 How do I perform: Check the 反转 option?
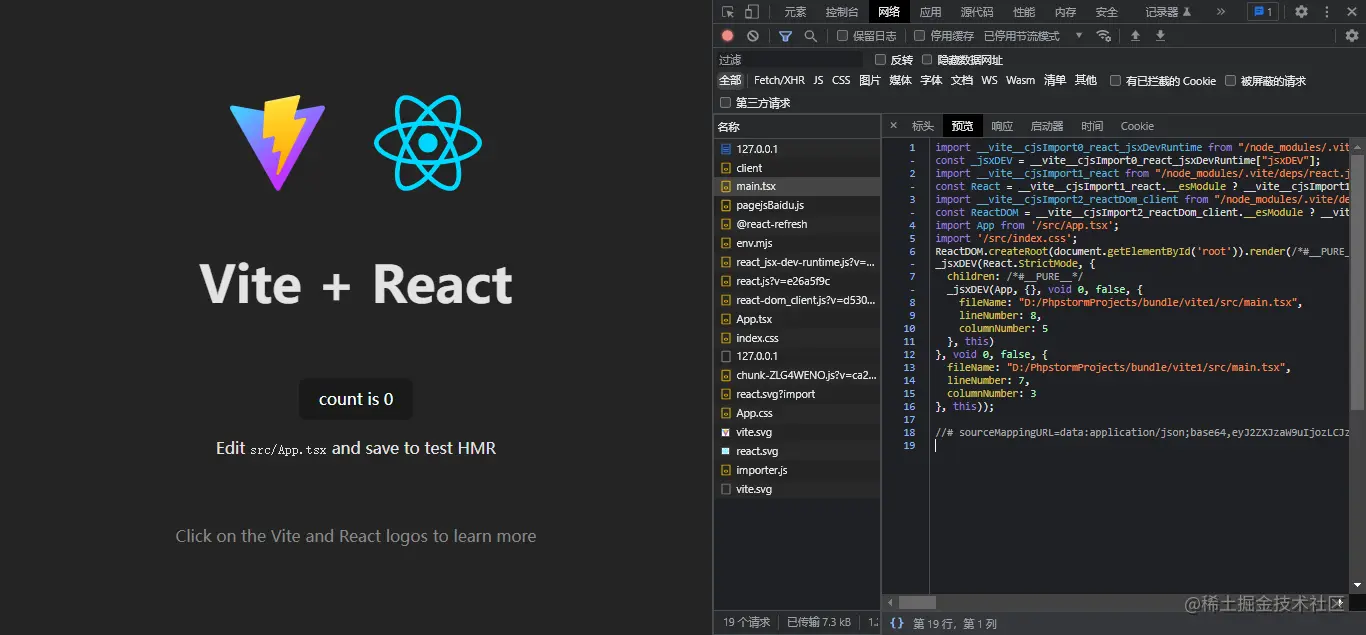tap(881, 60)
